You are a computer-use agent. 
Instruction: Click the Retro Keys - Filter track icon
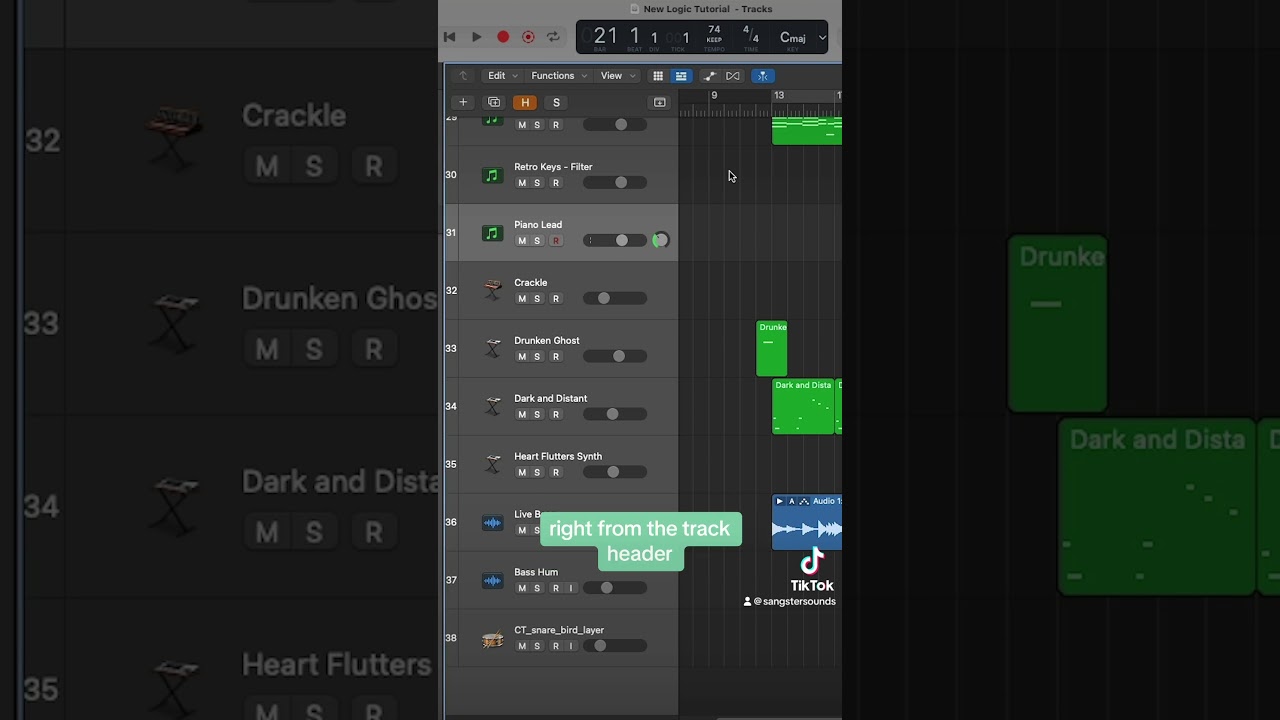(491, 175)
